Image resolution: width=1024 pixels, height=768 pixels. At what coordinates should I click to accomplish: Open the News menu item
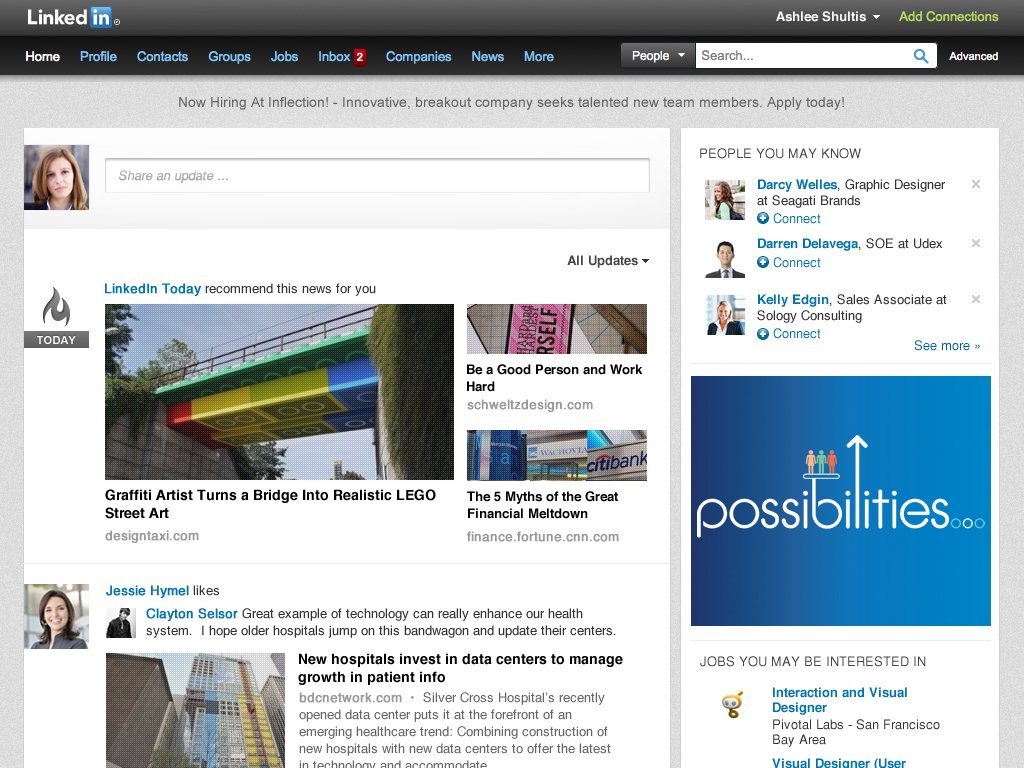point(487,57)
